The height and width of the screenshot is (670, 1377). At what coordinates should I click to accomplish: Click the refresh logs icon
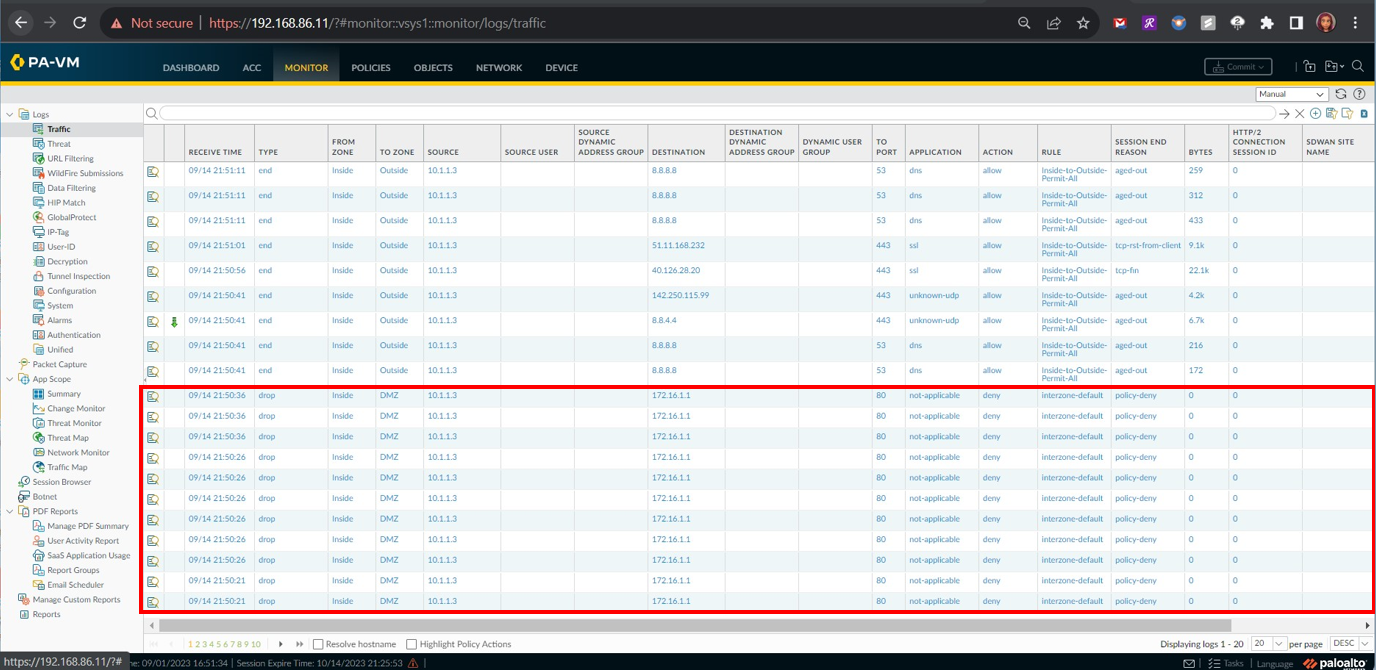pyautogui.click(x=1341, y=94)
